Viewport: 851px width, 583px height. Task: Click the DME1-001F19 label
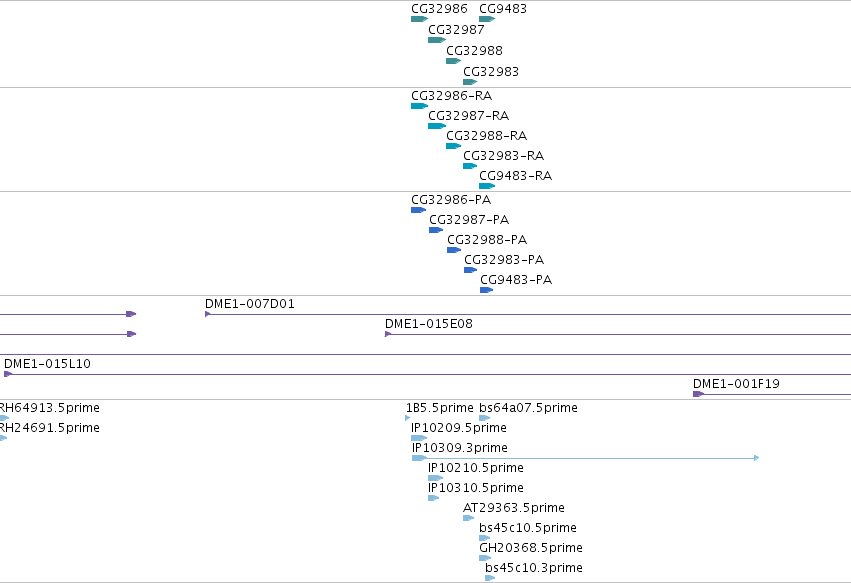[x=736, y=384]
